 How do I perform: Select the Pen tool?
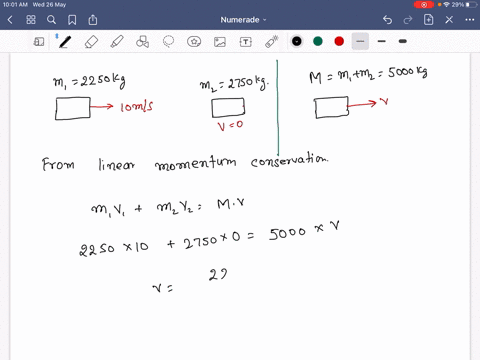(65, 42)
